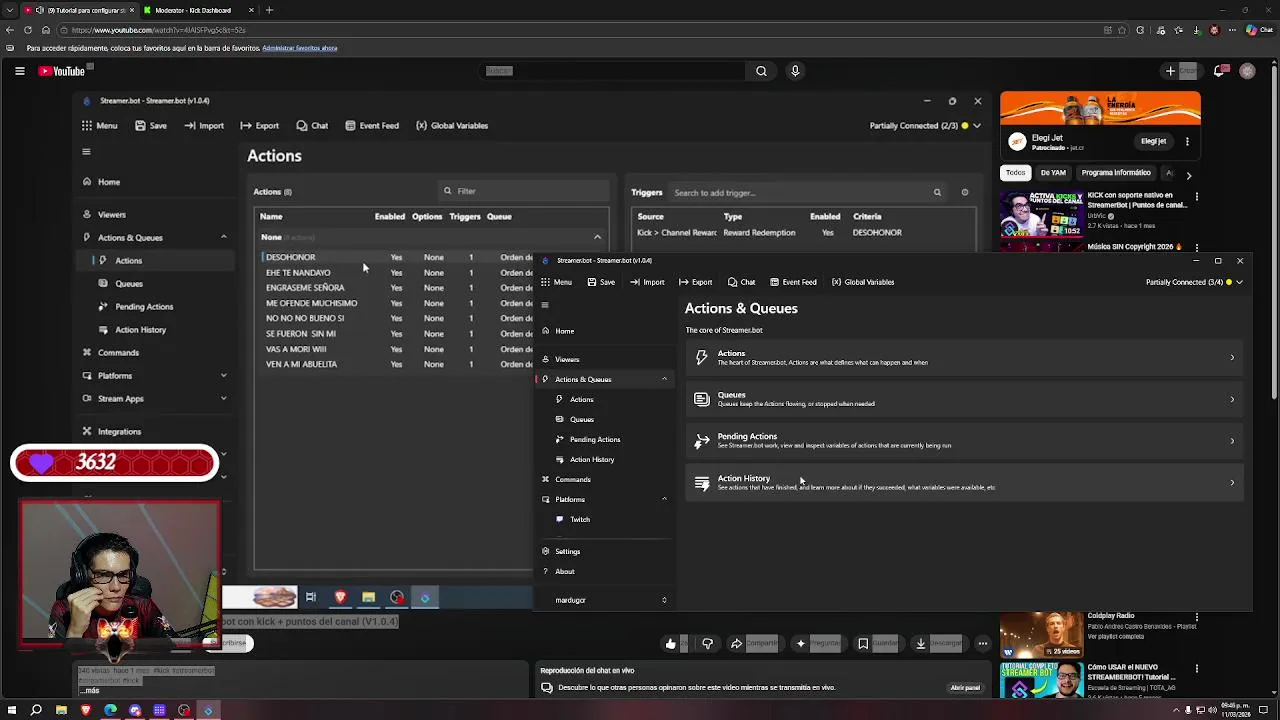Start YouTube voice search microphone
1280x720 pixels.
point(795,71)
